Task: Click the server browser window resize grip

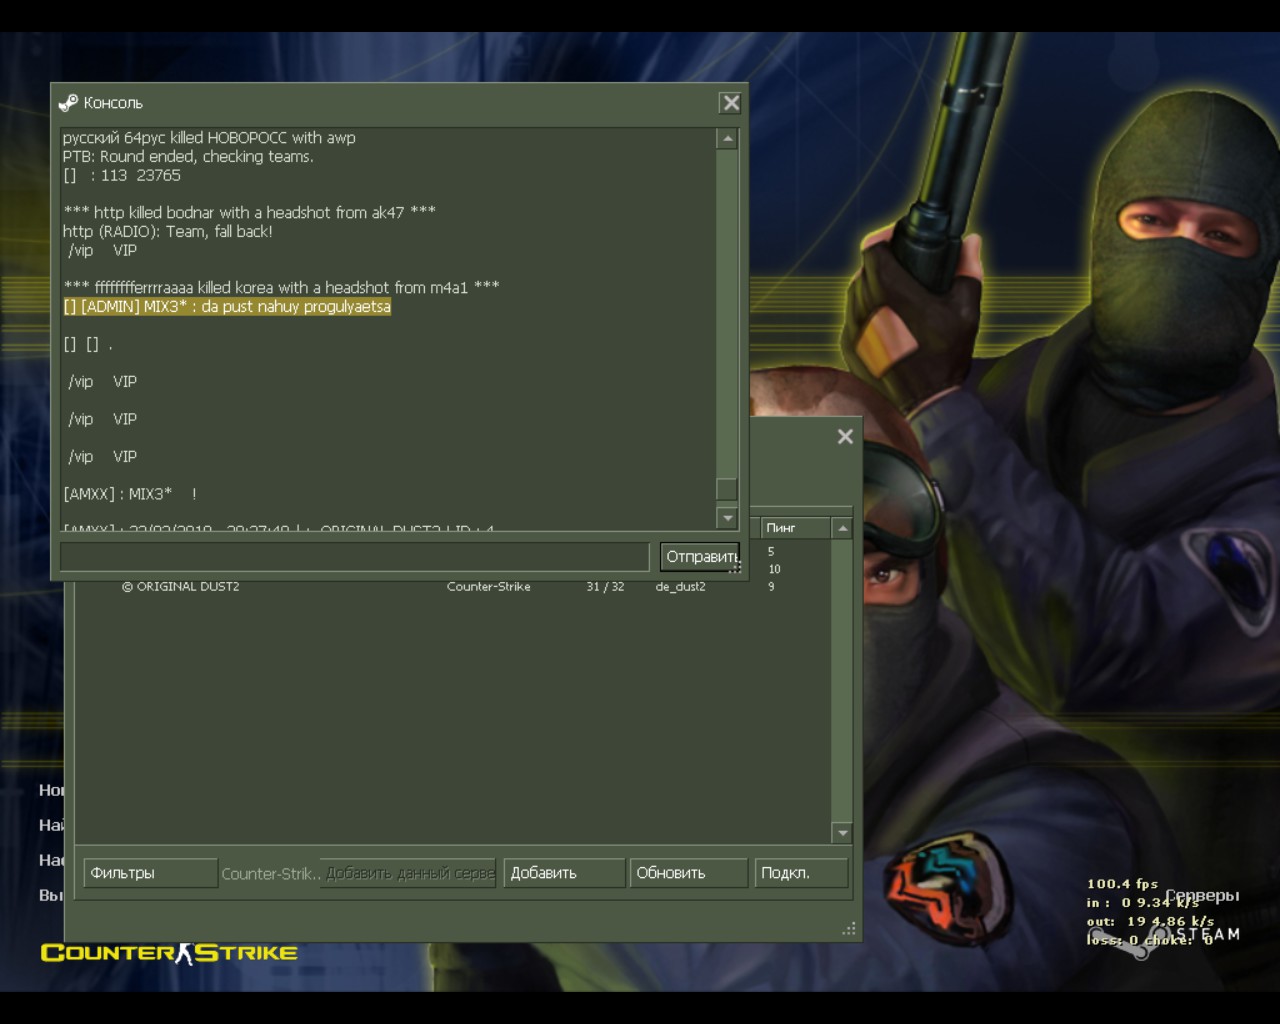Action: [849, 929]
